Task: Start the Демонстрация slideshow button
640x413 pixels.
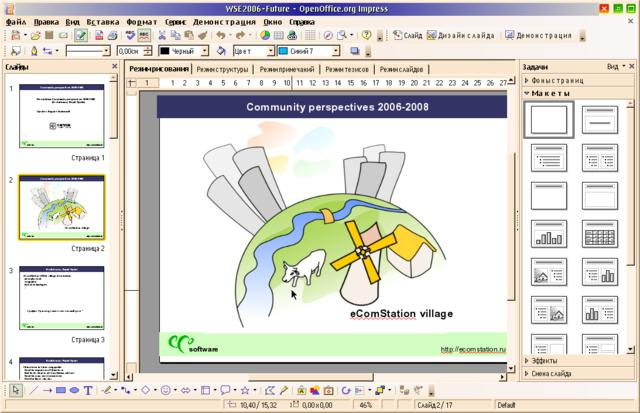Action: 538,36
